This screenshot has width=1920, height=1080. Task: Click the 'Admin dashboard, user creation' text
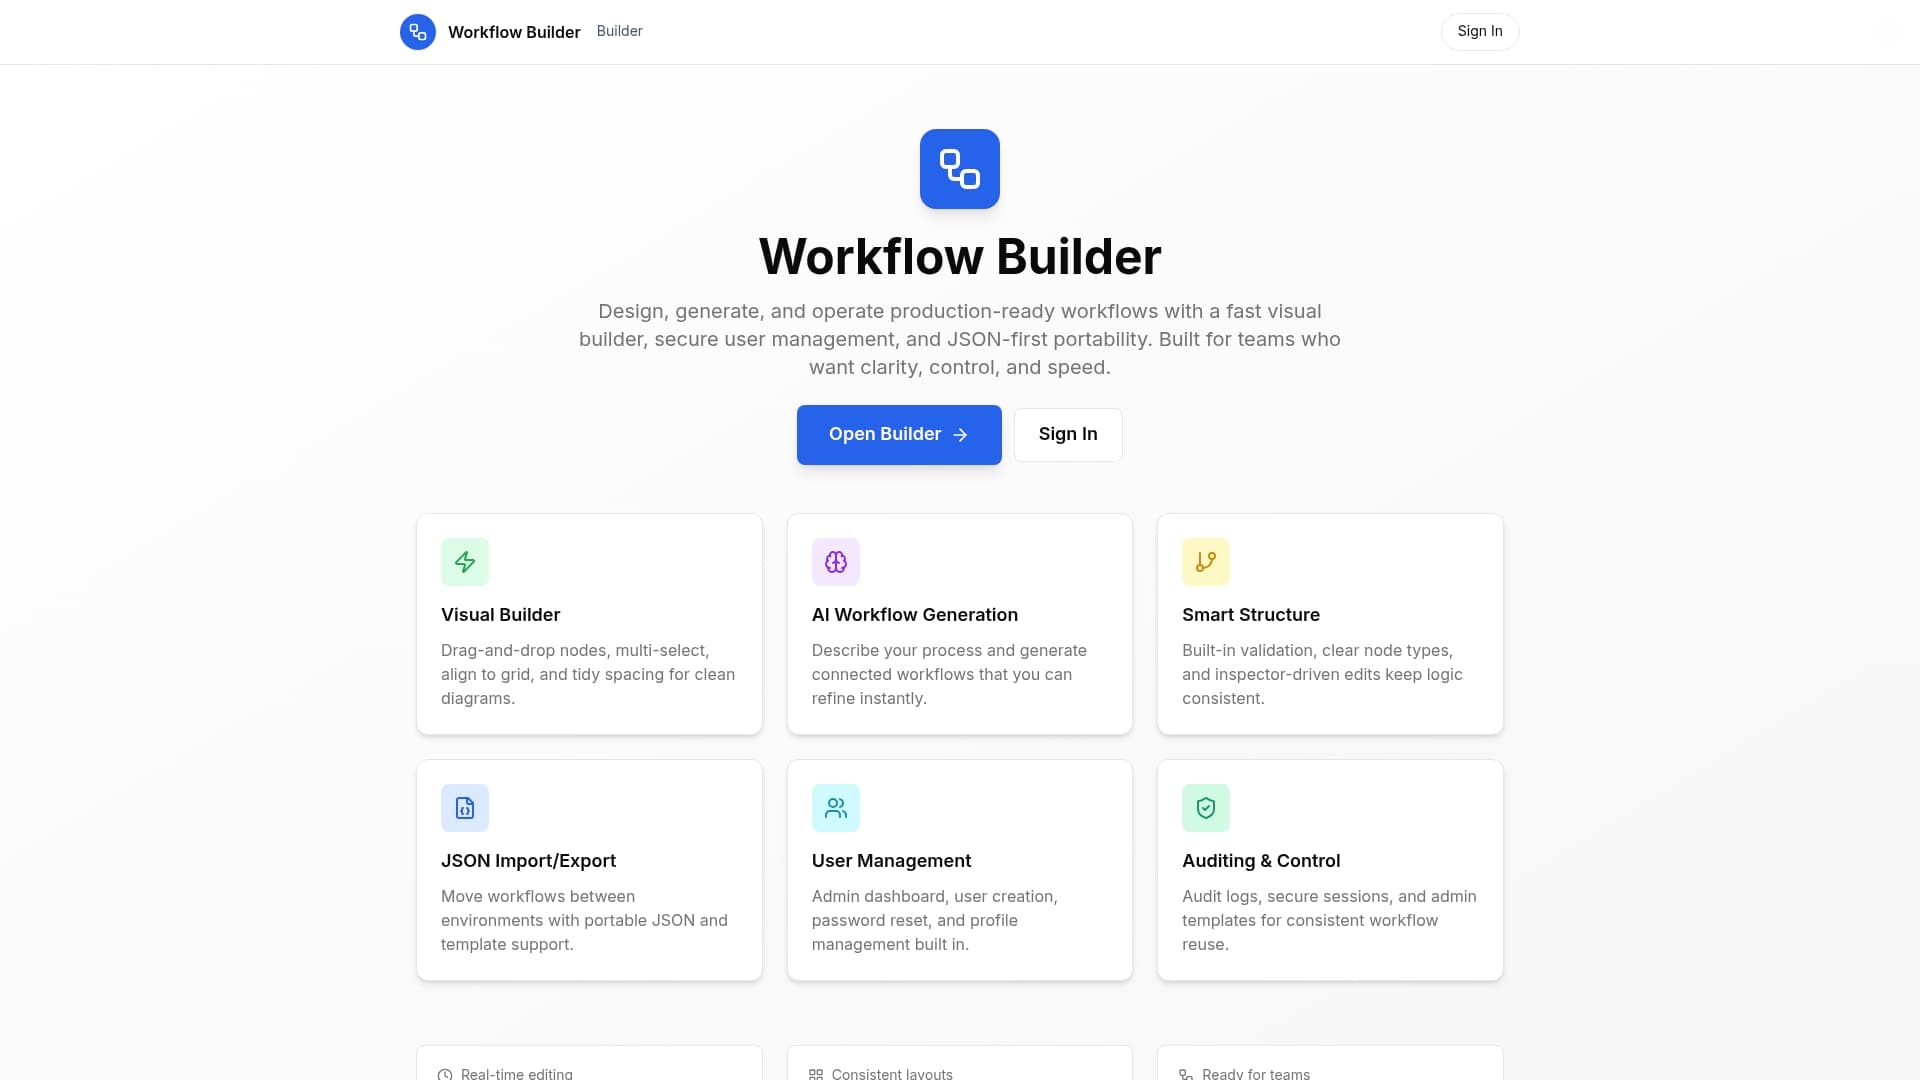tap(935, 921)
